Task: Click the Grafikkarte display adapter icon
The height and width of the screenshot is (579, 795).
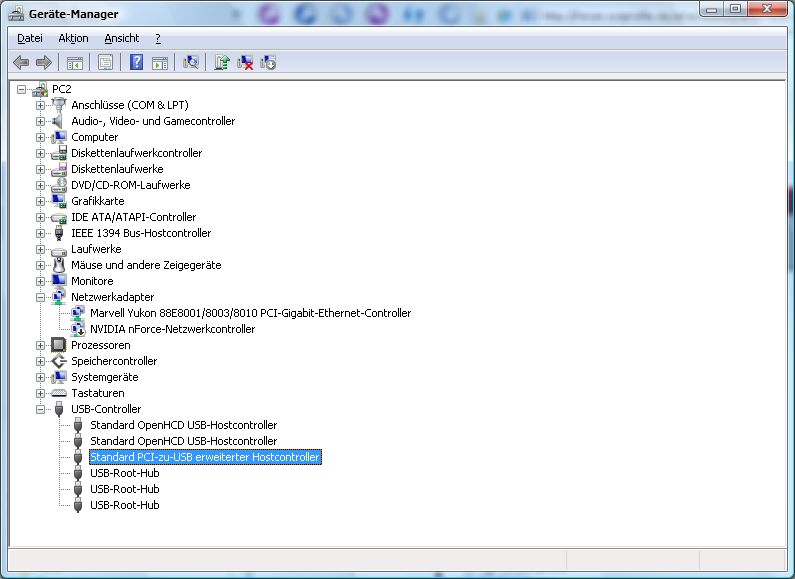Action: tap(59, 201)
